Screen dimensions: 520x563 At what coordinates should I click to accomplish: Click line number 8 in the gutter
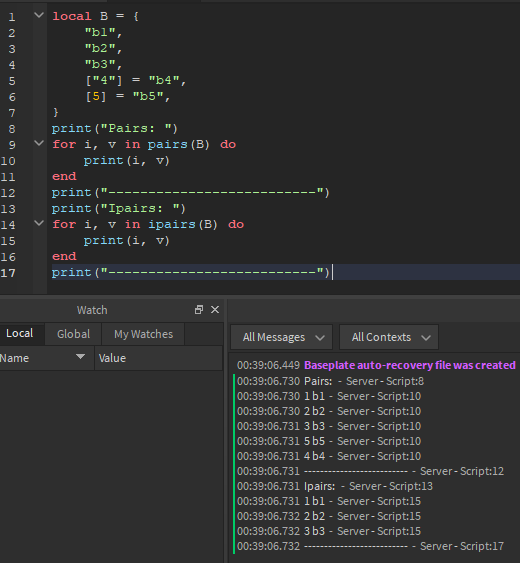tap(11, 129)
